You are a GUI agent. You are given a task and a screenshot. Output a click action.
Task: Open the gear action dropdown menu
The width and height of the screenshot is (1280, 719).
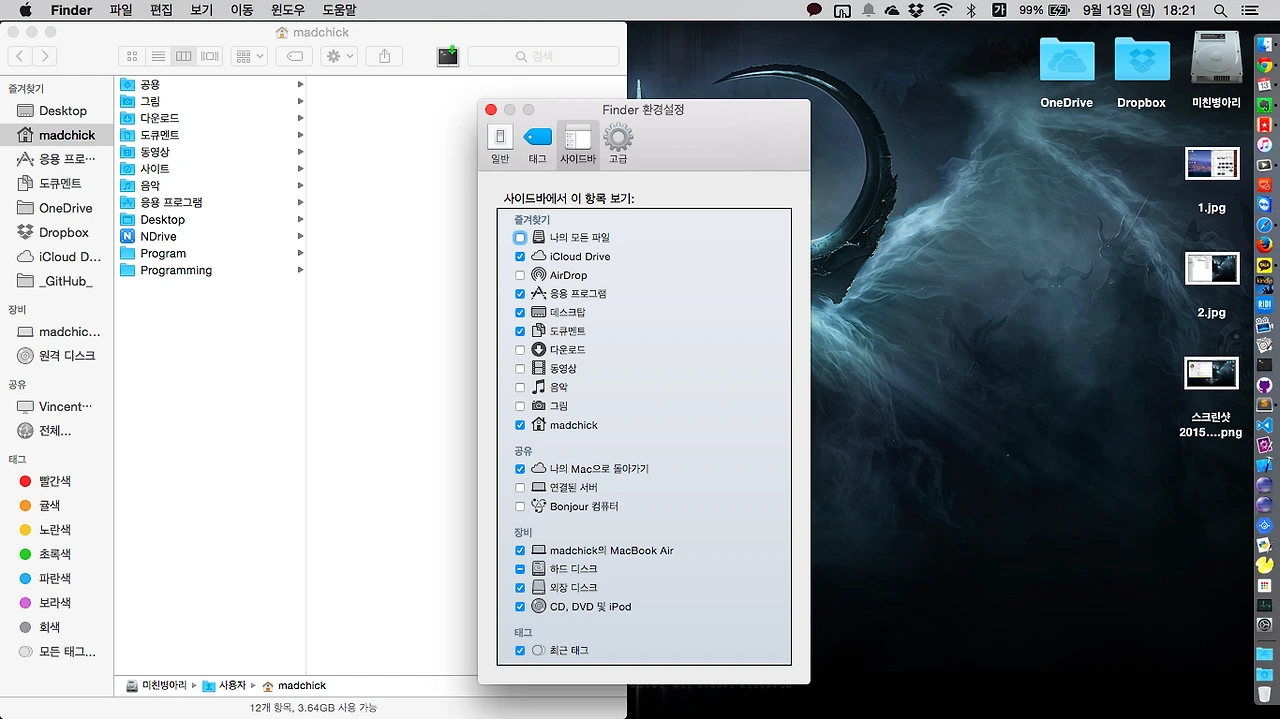(339, 57)
